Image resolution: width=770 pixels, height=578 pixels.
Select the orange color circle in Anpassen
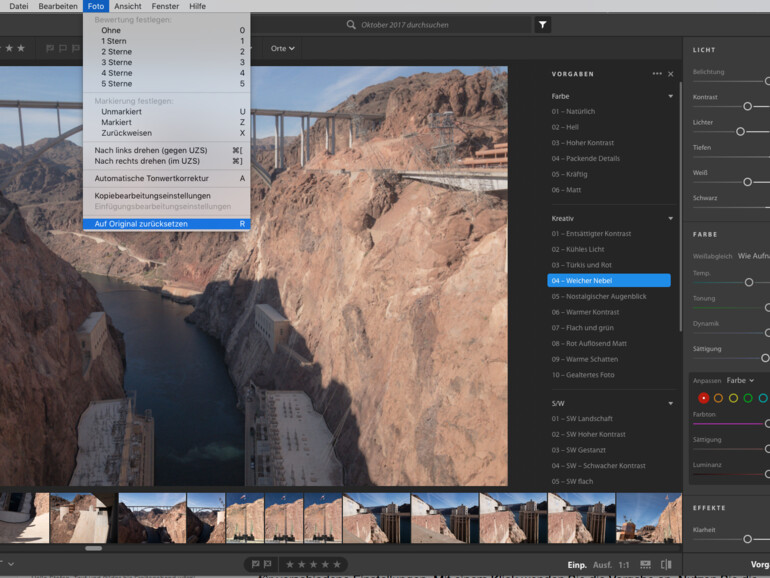pyautogui.click(x=718, y=398)
